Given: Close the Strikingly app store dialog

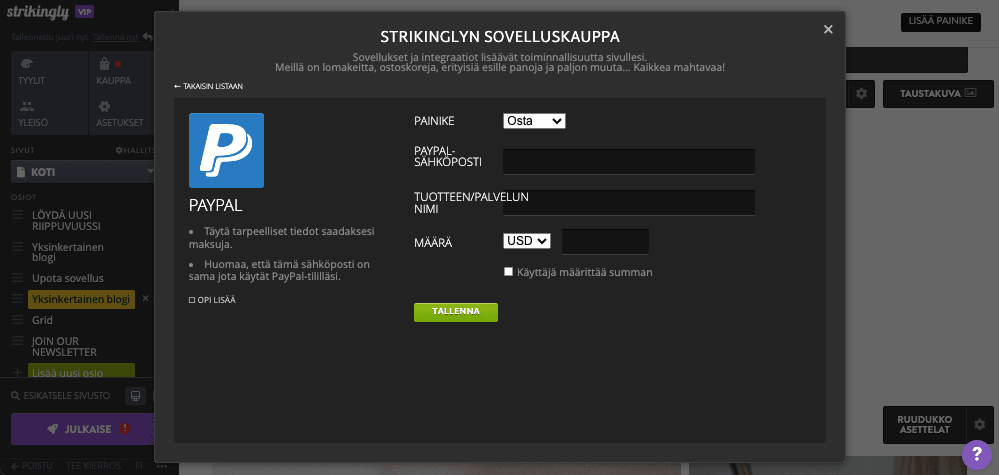Looking at the screenshot, I should coord(828,29).
